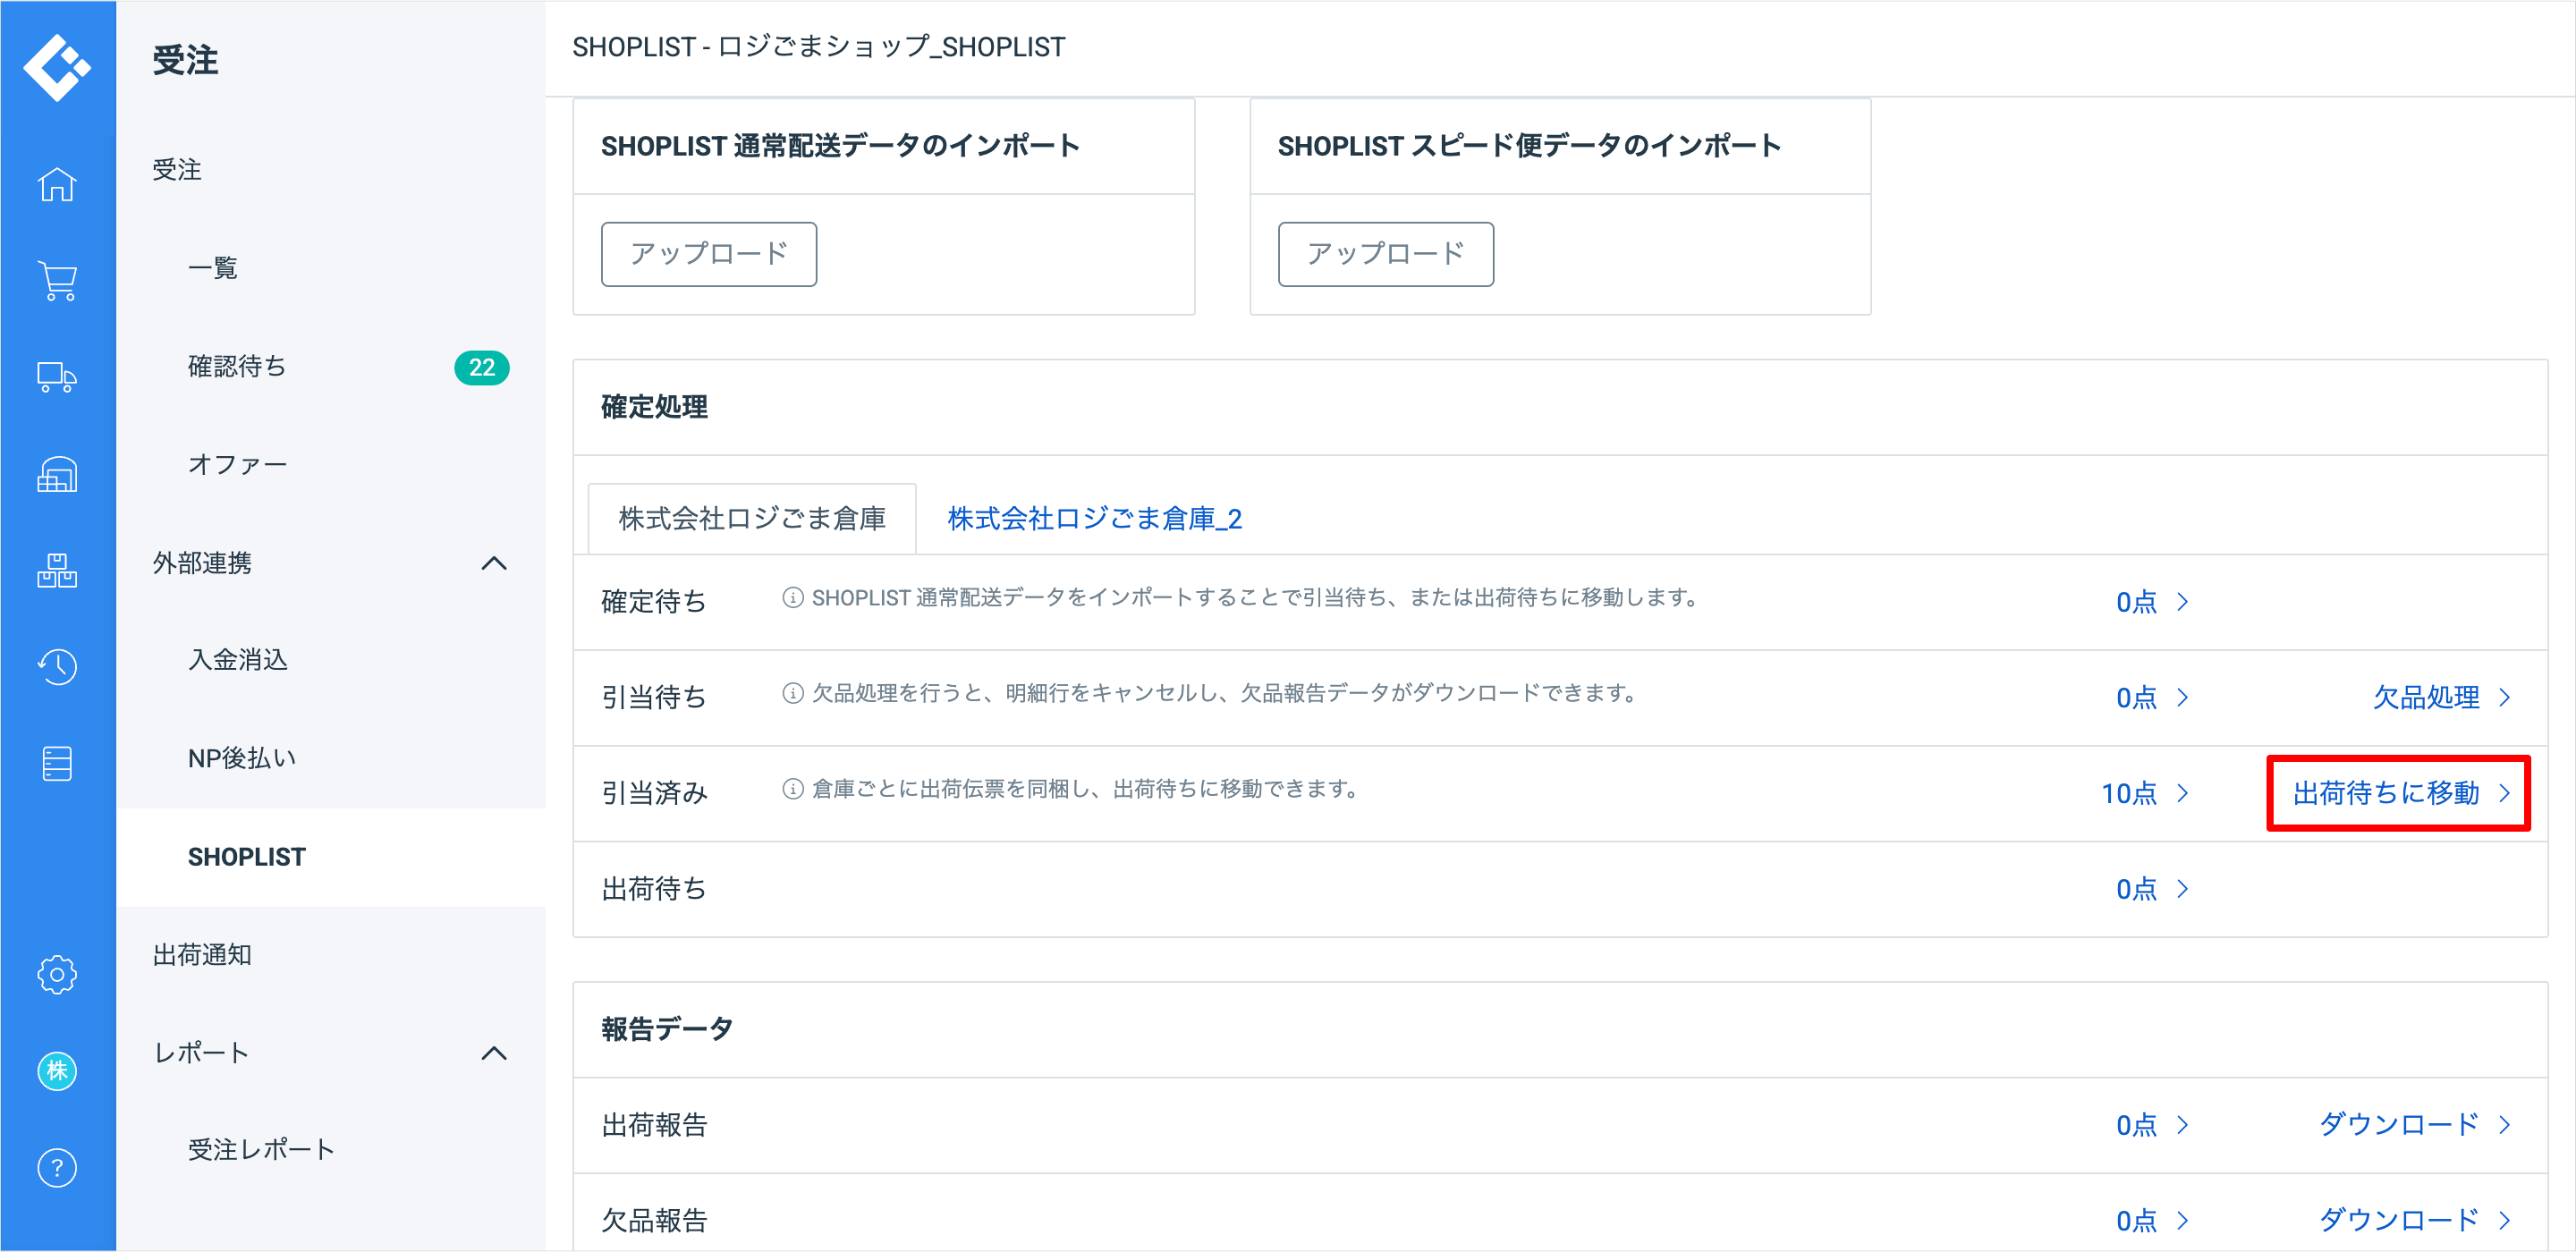Viewport: 2576px width, 1252px height.
Task: Select the 株式会社ロジごま倉庫 tab
Action: [752, 519]
